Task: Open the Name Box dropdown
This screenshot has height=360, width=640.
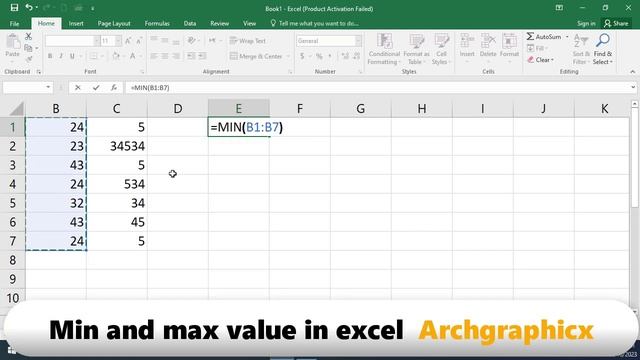Action: coord(48,87)
